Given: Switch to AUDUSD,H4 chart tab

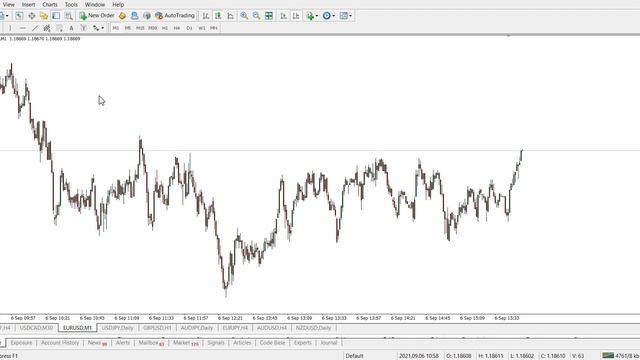Looking at the screenshot, I should (272, 328).
